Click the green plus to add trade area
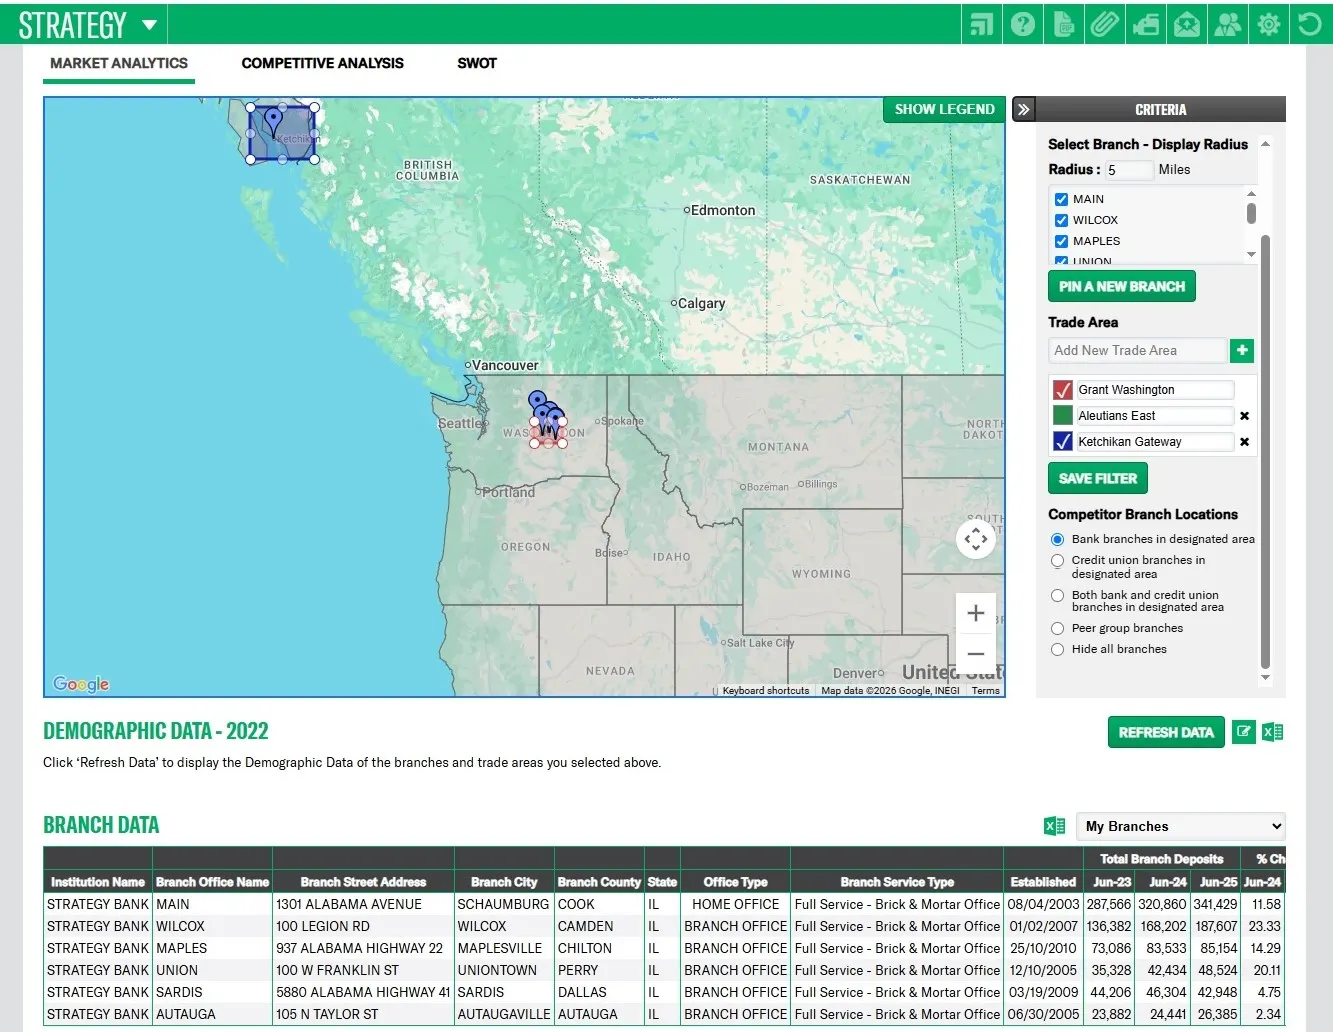Image resolution: width=1333 pixels, height=1032 pixels. (1242, 350)
